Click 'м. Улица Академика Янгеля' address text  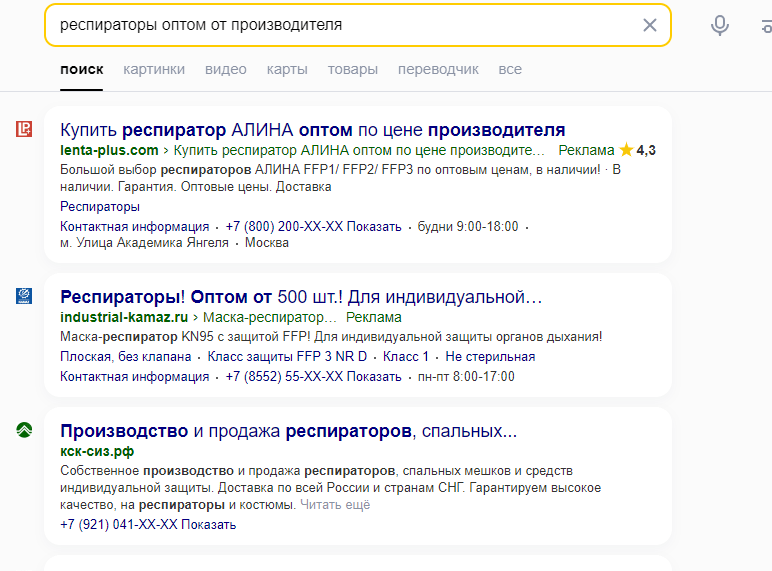[x=144, y=243]
